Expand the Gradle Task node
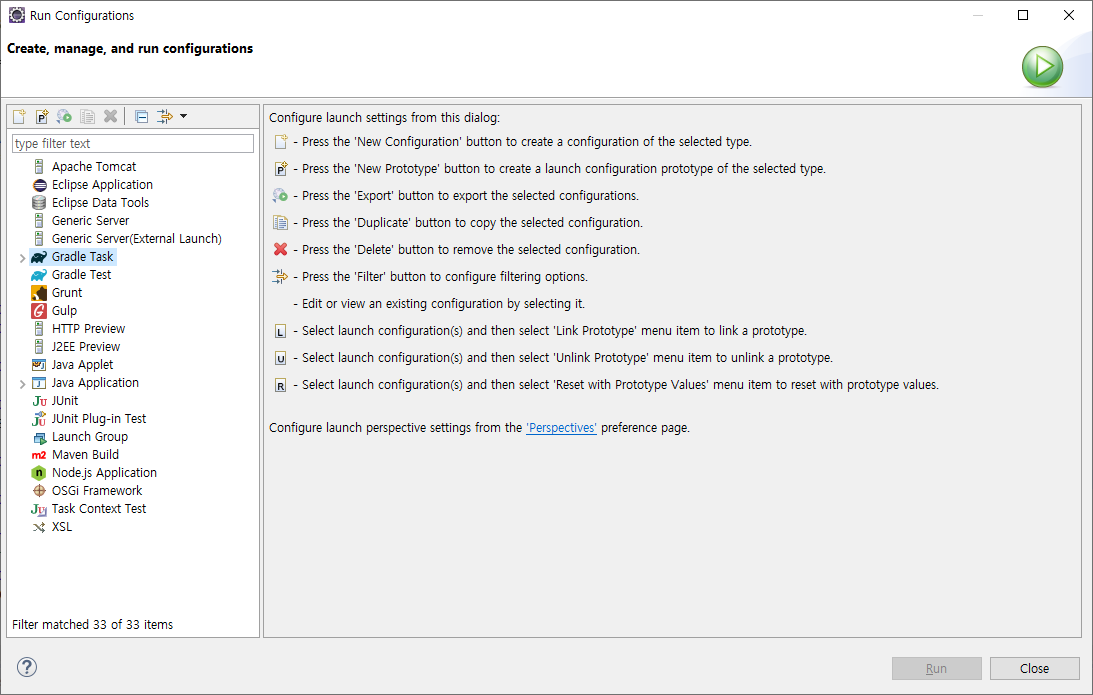The height and width of the screenshot is (695, 1093). (x=22, y=258)
